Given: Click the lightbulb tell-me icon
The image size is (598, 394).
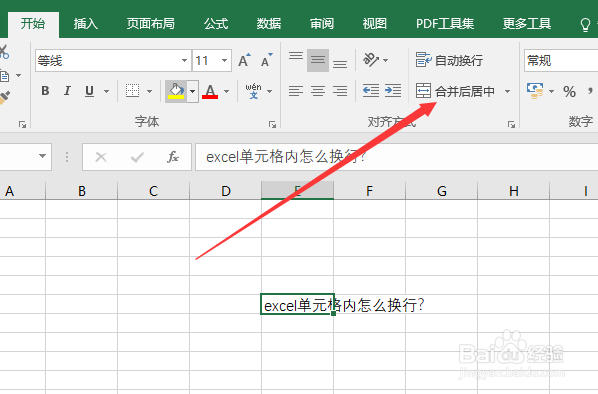Looking at the screenshot, I should (x=585, y=25).
